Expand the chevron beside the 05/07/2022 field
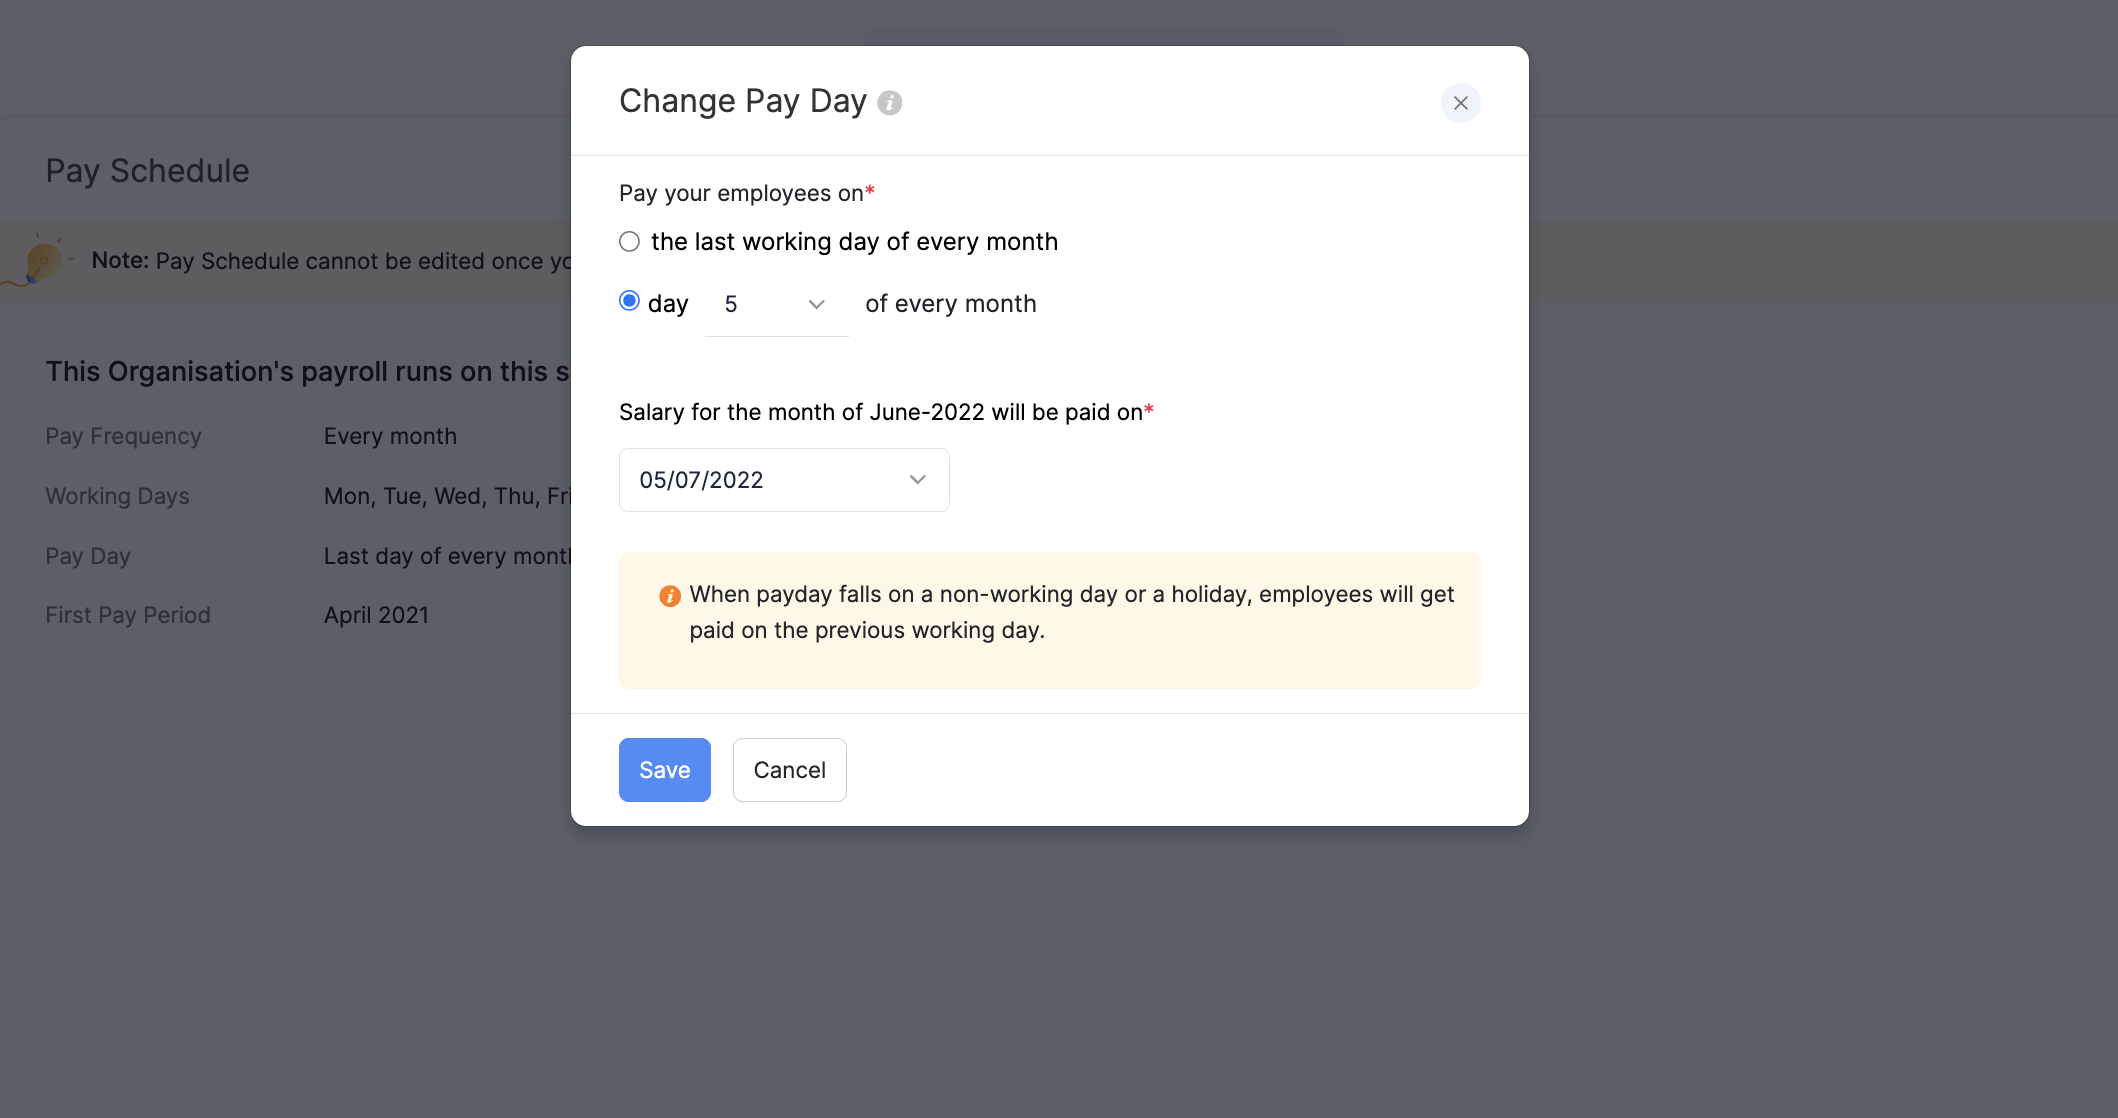This screenshot has width=2118, height=1118. pyautogui.click(x=917, y=480)
